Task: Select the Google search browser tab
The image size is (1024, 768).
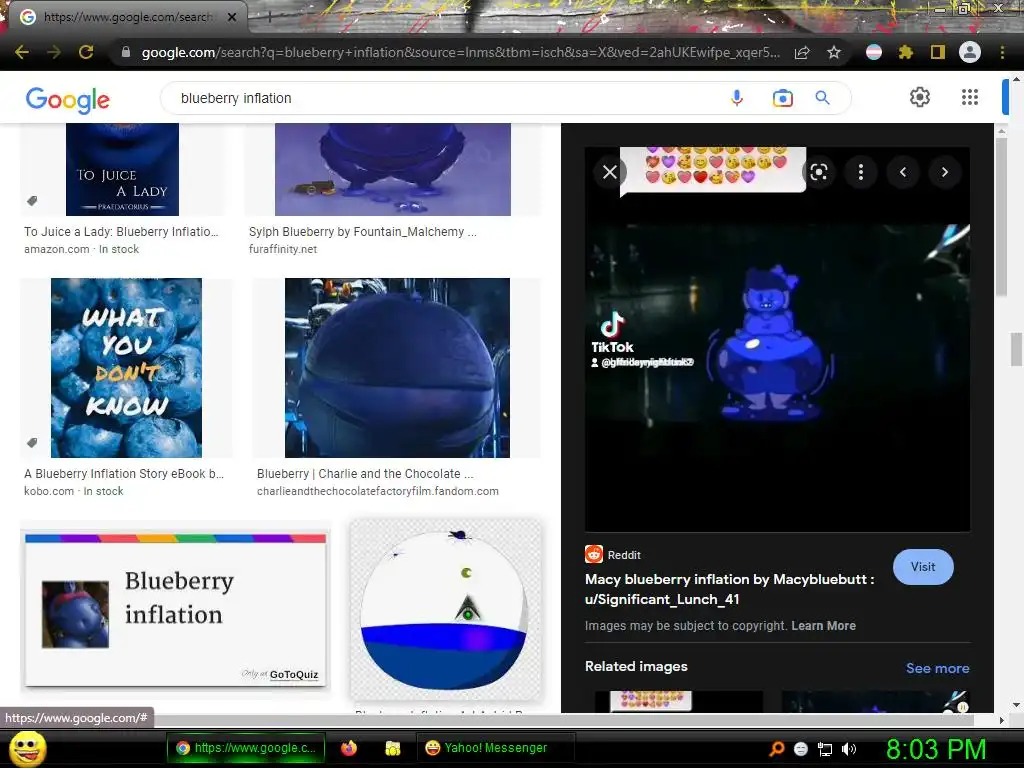Action: coord(127,17)
